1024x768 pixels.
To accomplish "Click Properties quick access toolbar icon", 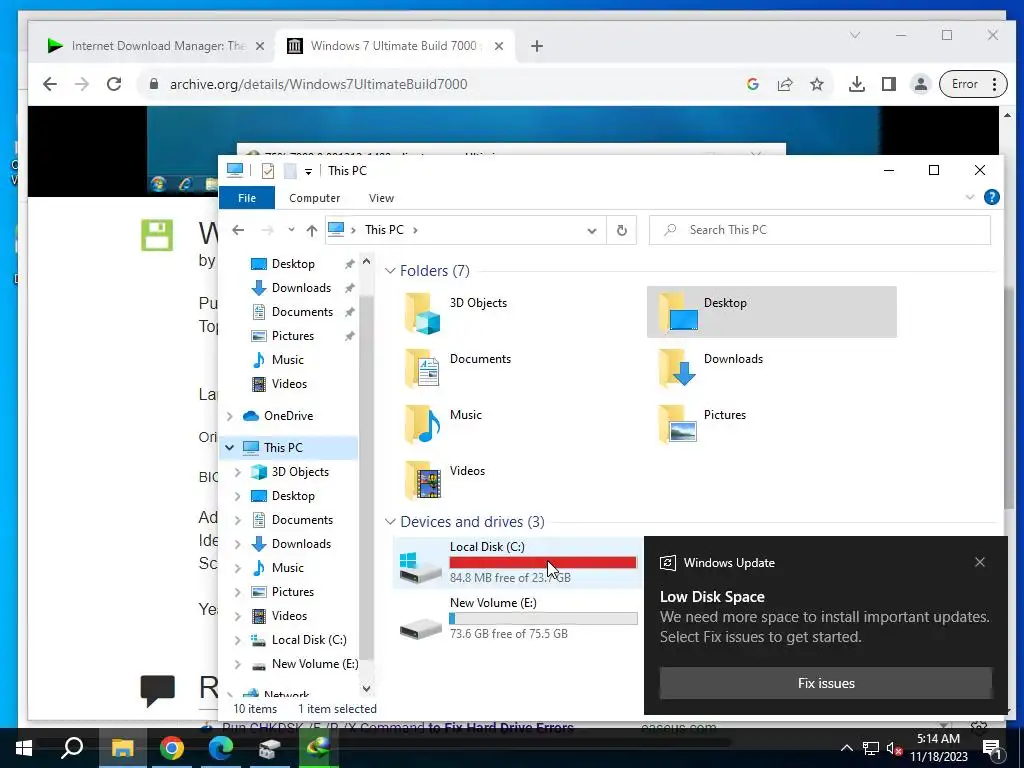I will coord(268,171).
